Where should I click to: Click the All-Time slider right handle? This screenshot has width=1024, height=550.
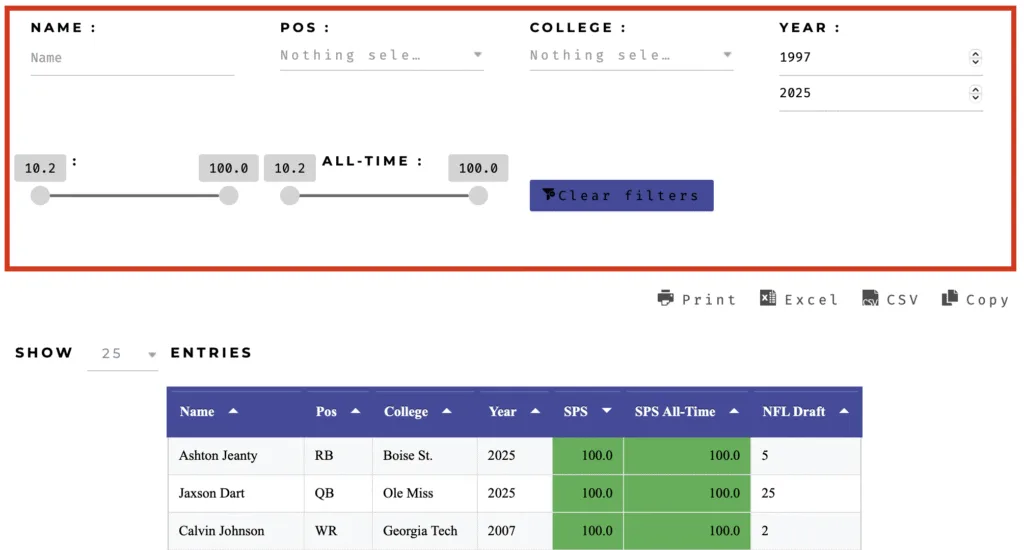[x=478, y=195]
